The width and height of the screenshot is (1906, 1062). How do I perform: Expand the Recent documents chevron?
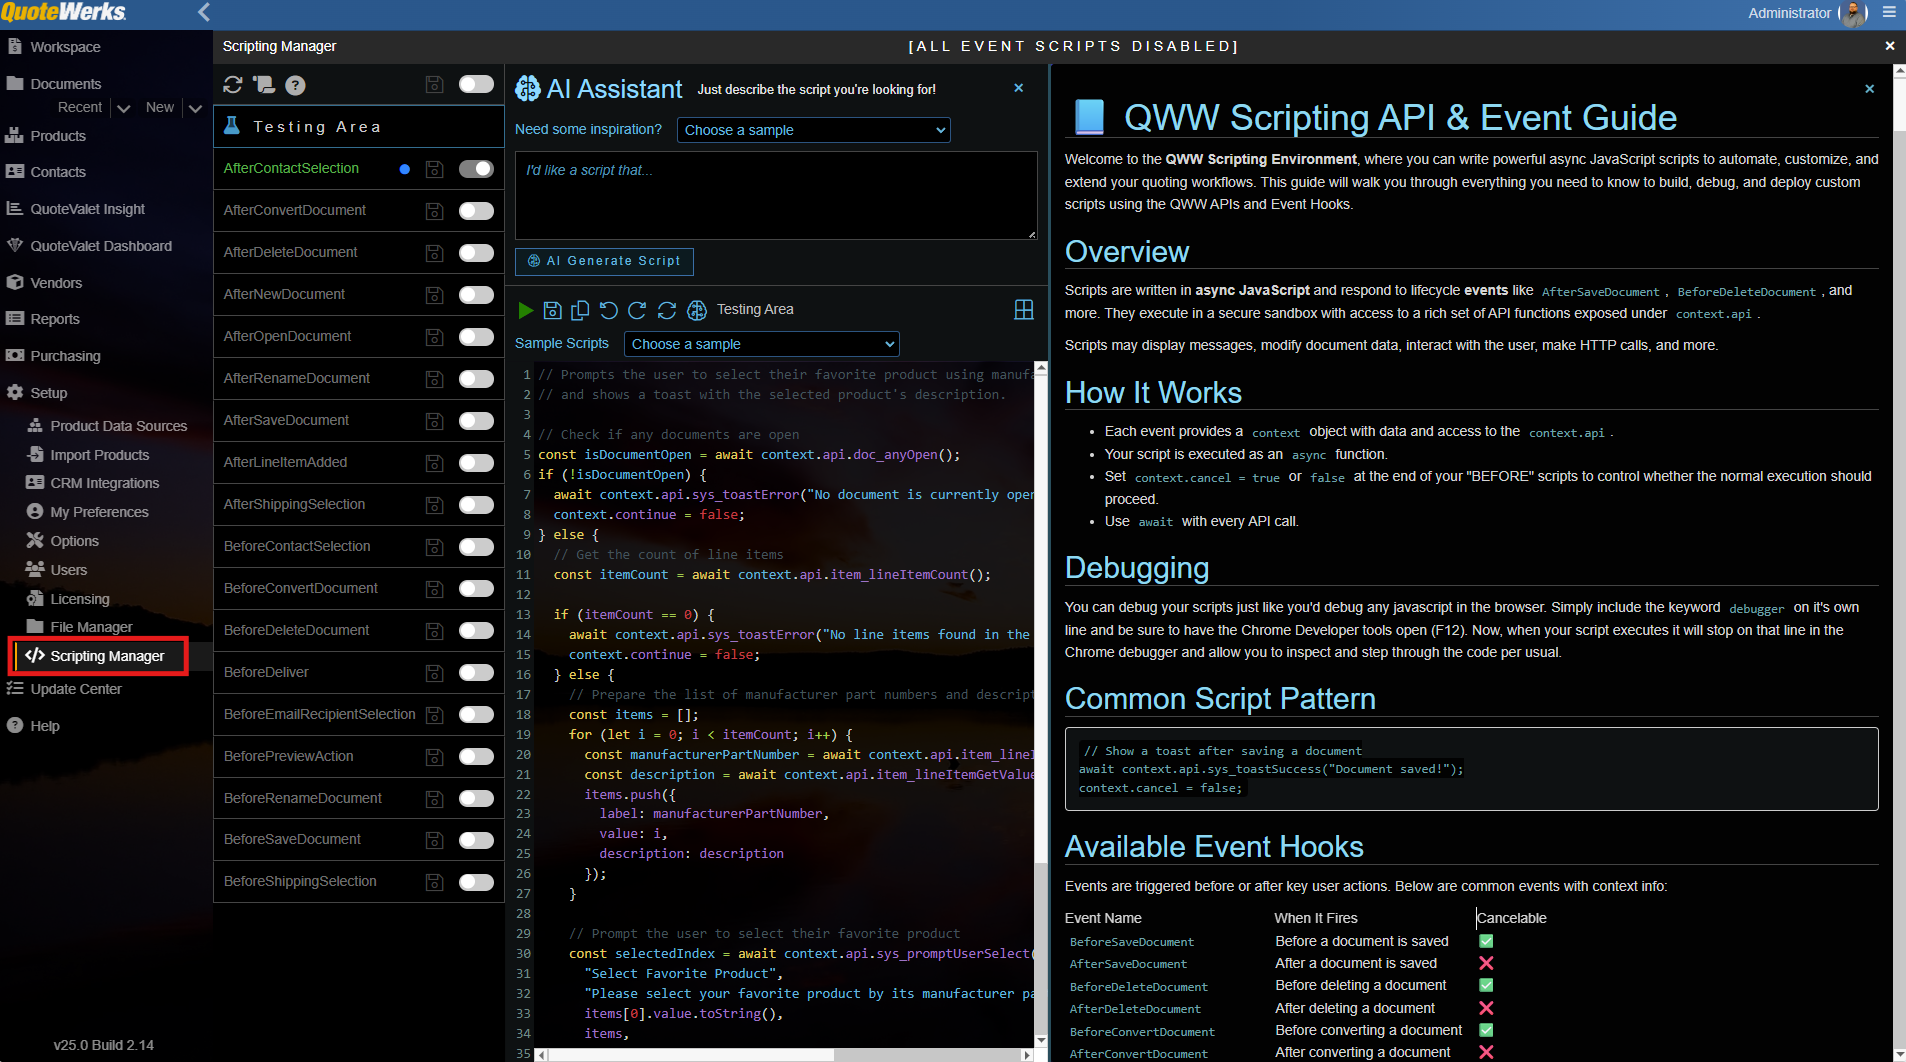(124, 108)
